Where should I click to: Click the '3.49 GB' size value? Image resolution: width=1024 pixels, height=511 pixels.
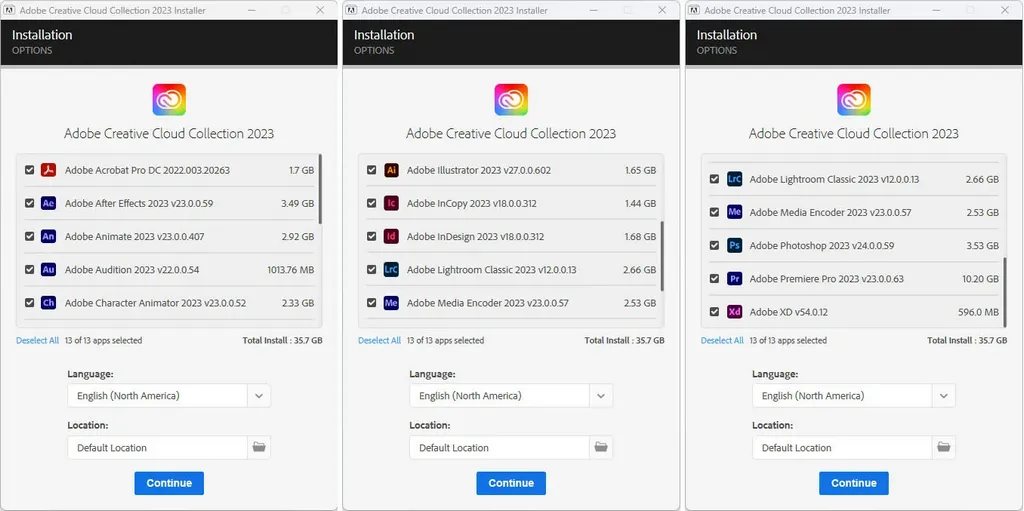click(298, 203)
